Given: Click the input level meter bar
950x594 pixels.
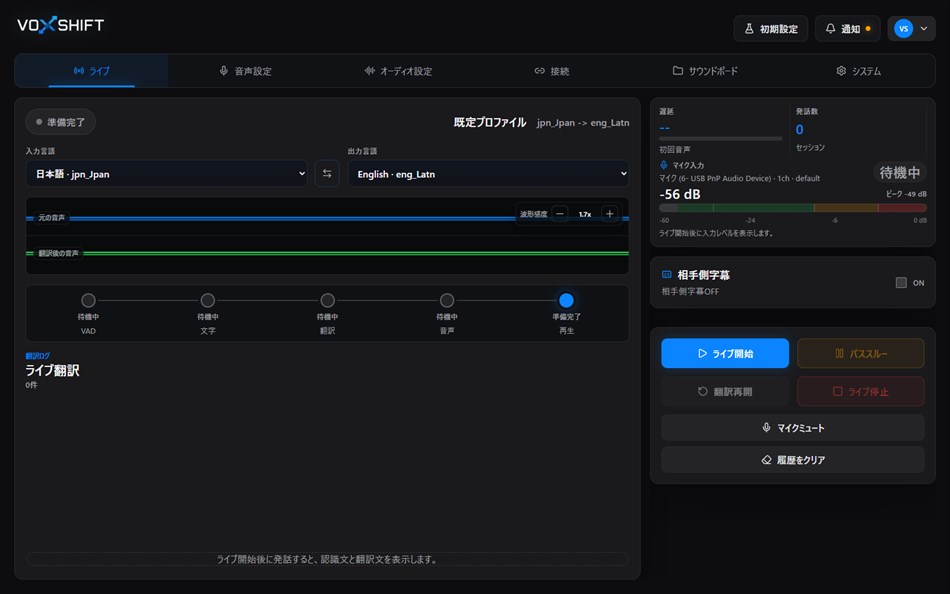Looking at the screenshot, I should coord(792,208).
